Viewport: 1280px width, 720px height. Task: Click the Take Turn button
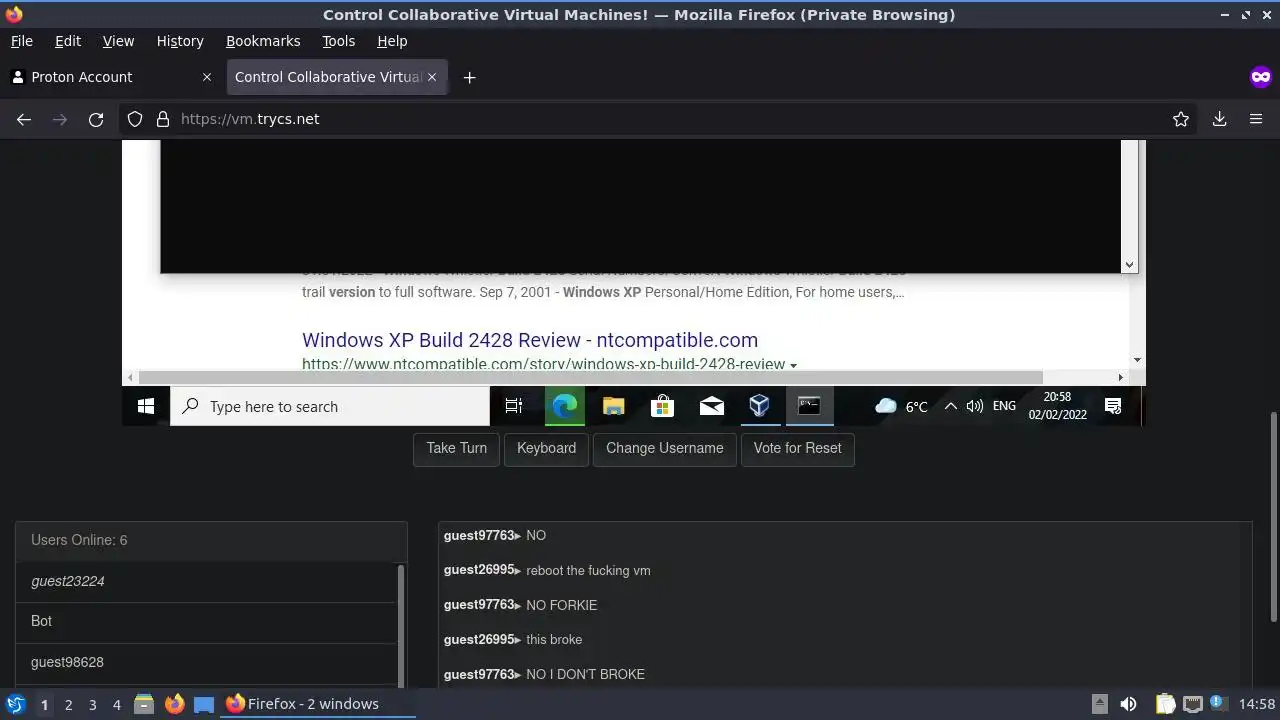pyautogui.click(x=457, y=448)
